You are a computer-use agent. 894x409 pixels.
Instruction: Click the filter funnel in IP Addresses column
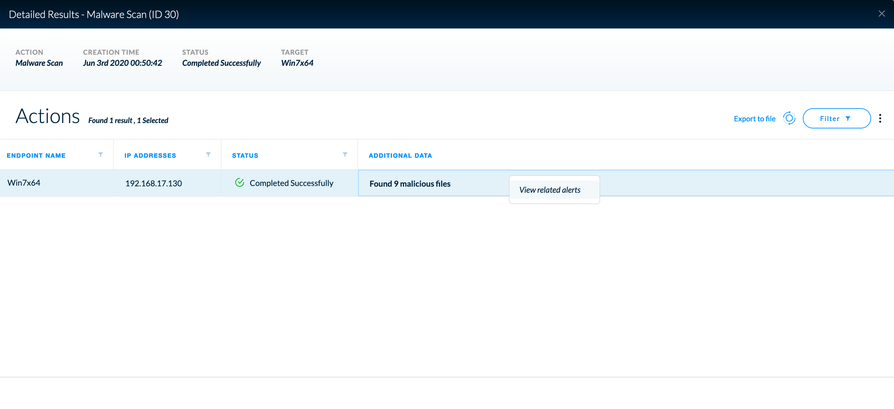[x=208, y=155]
